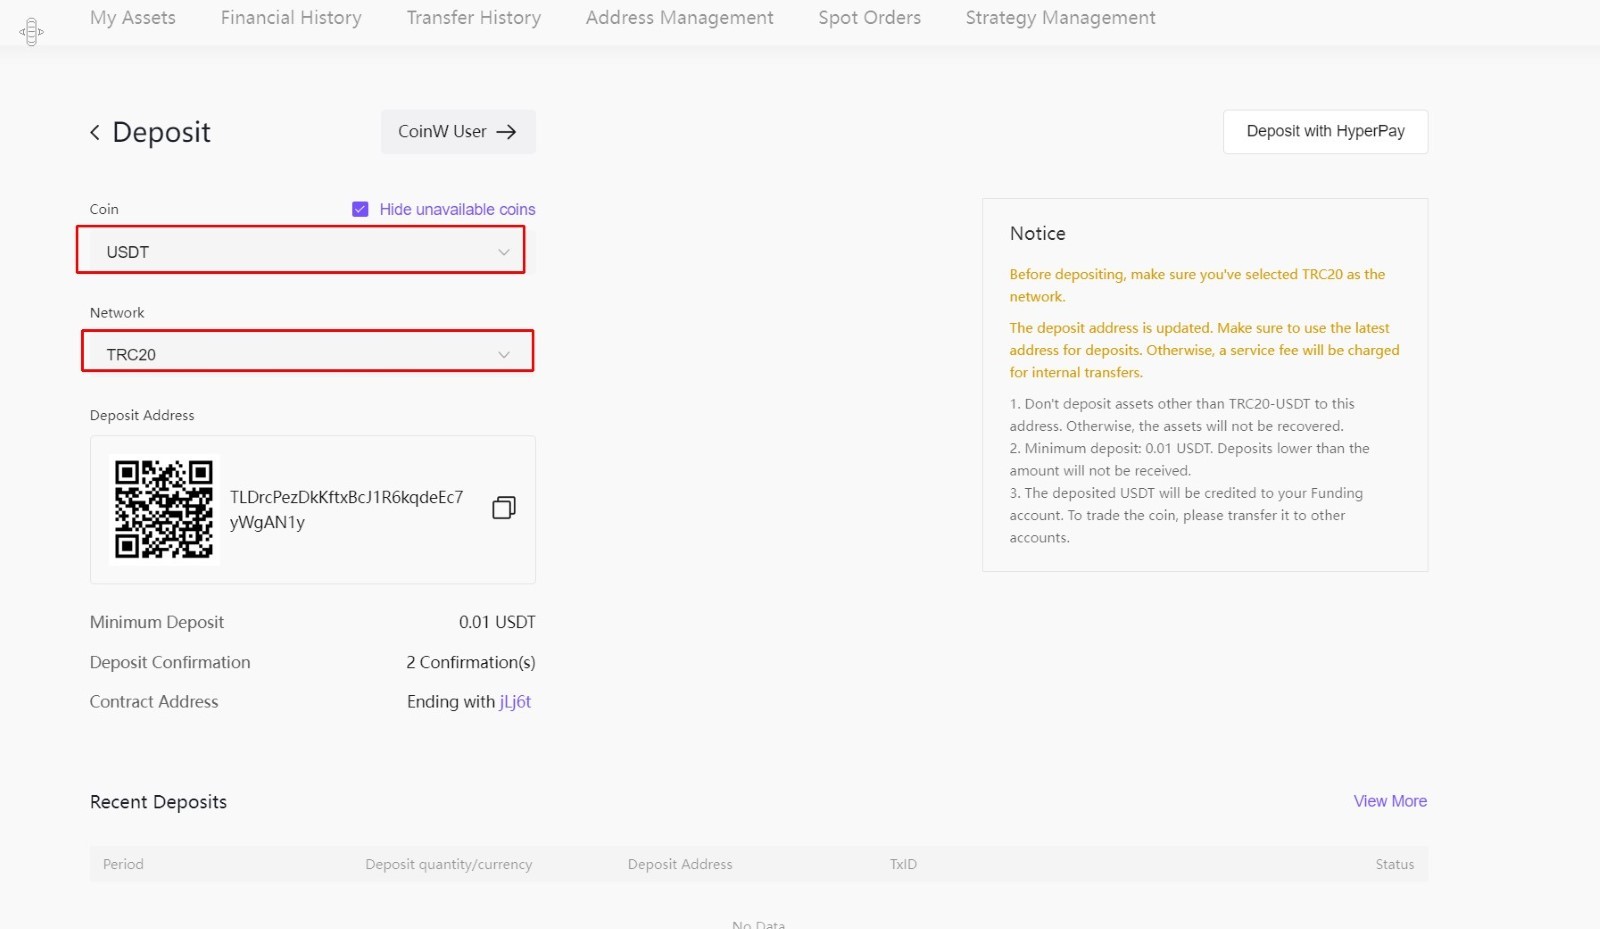Switch to Transfer History tab
Image resolution: width=1600 pixels, height=929 pixels.
pos(473,18)
